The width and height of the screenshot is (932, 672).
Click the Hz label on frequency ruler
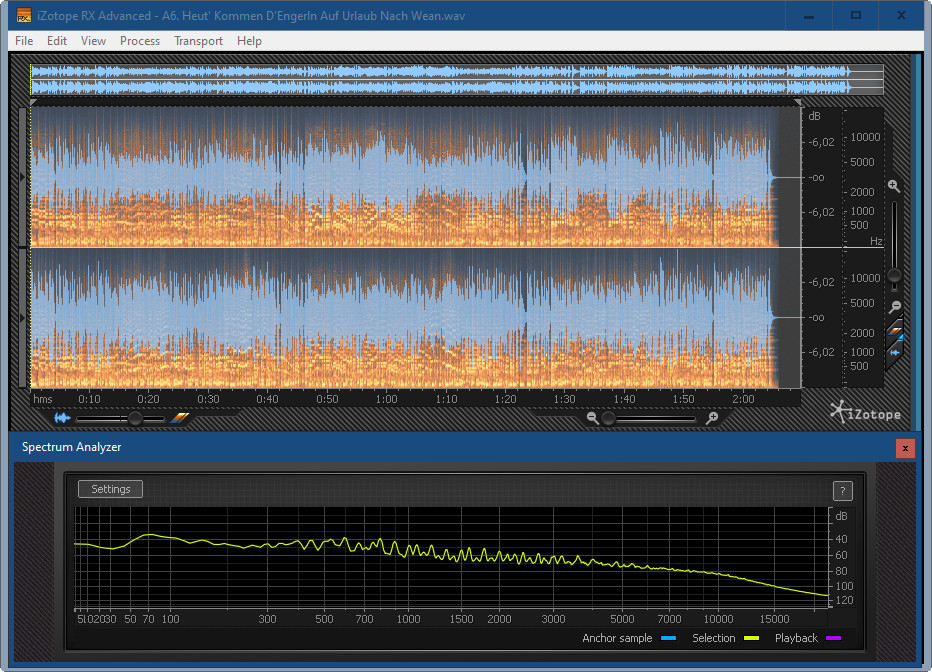[876, 241]
